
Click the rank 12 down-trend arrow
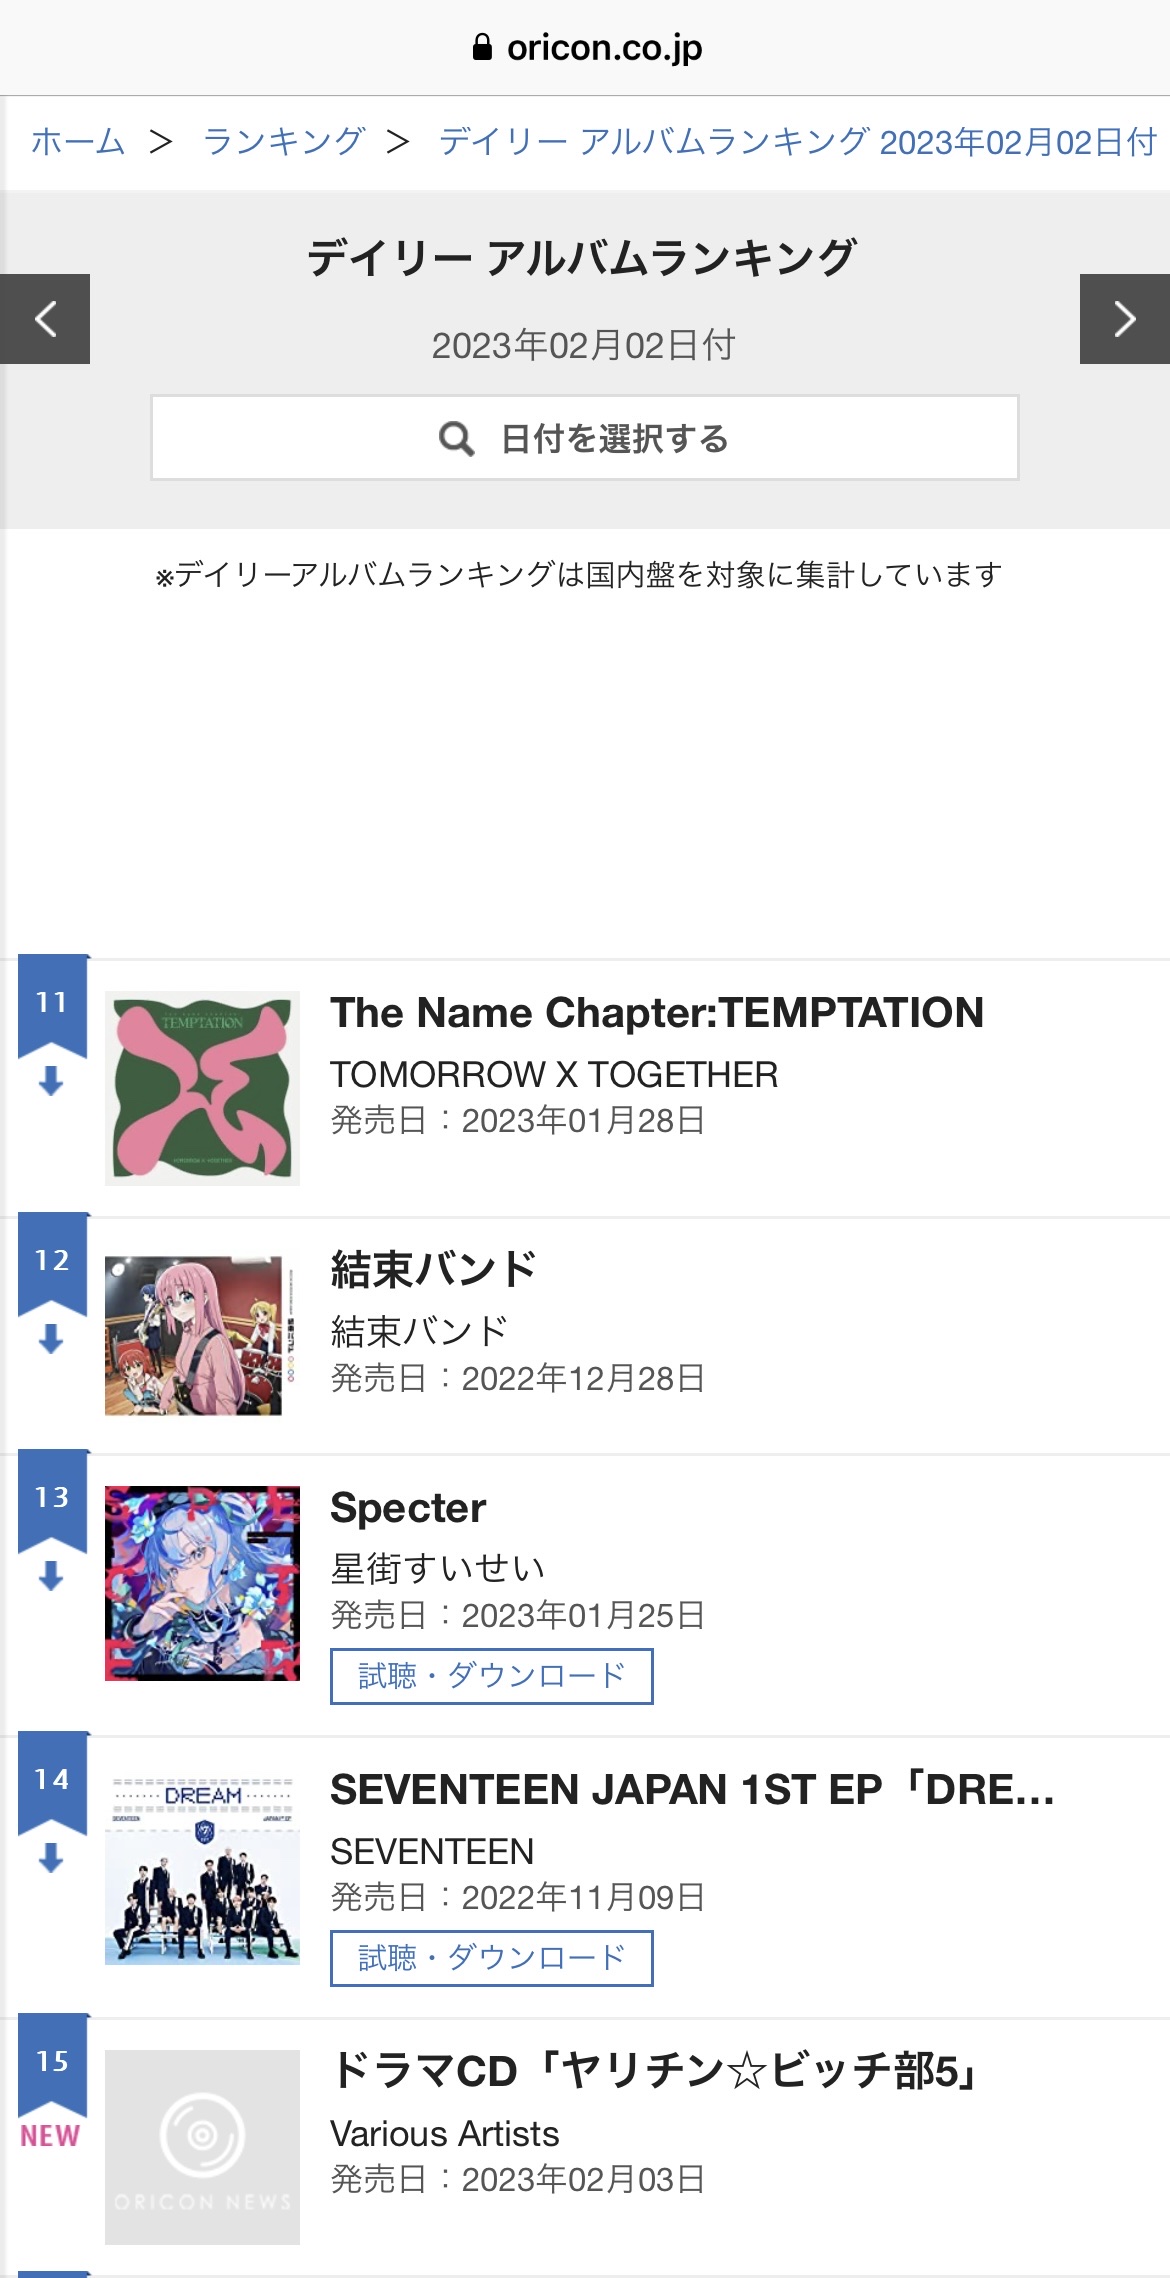51,1338
